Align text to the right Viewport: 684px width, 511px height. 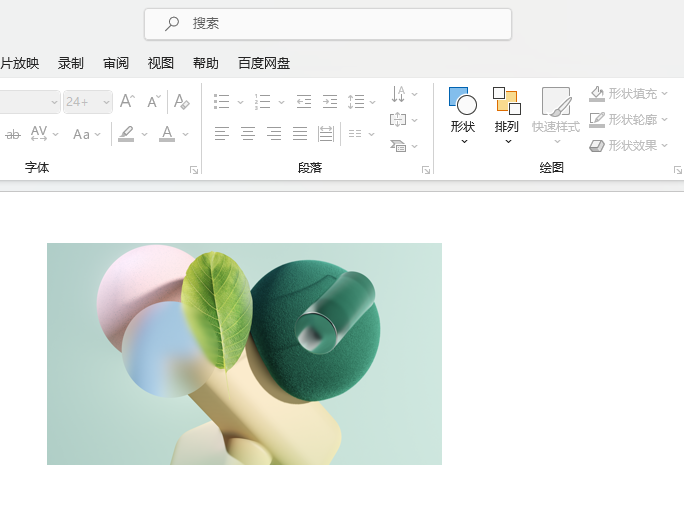coord(274,134)
